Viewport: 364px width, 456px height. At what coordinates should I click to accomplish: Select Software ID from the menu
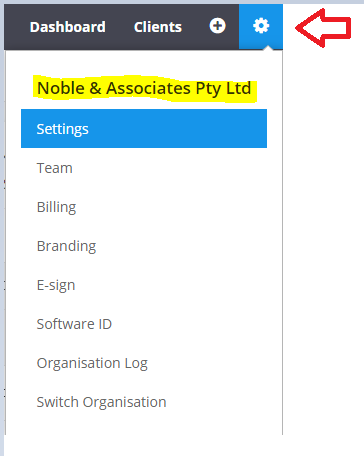tap(74, 324)
